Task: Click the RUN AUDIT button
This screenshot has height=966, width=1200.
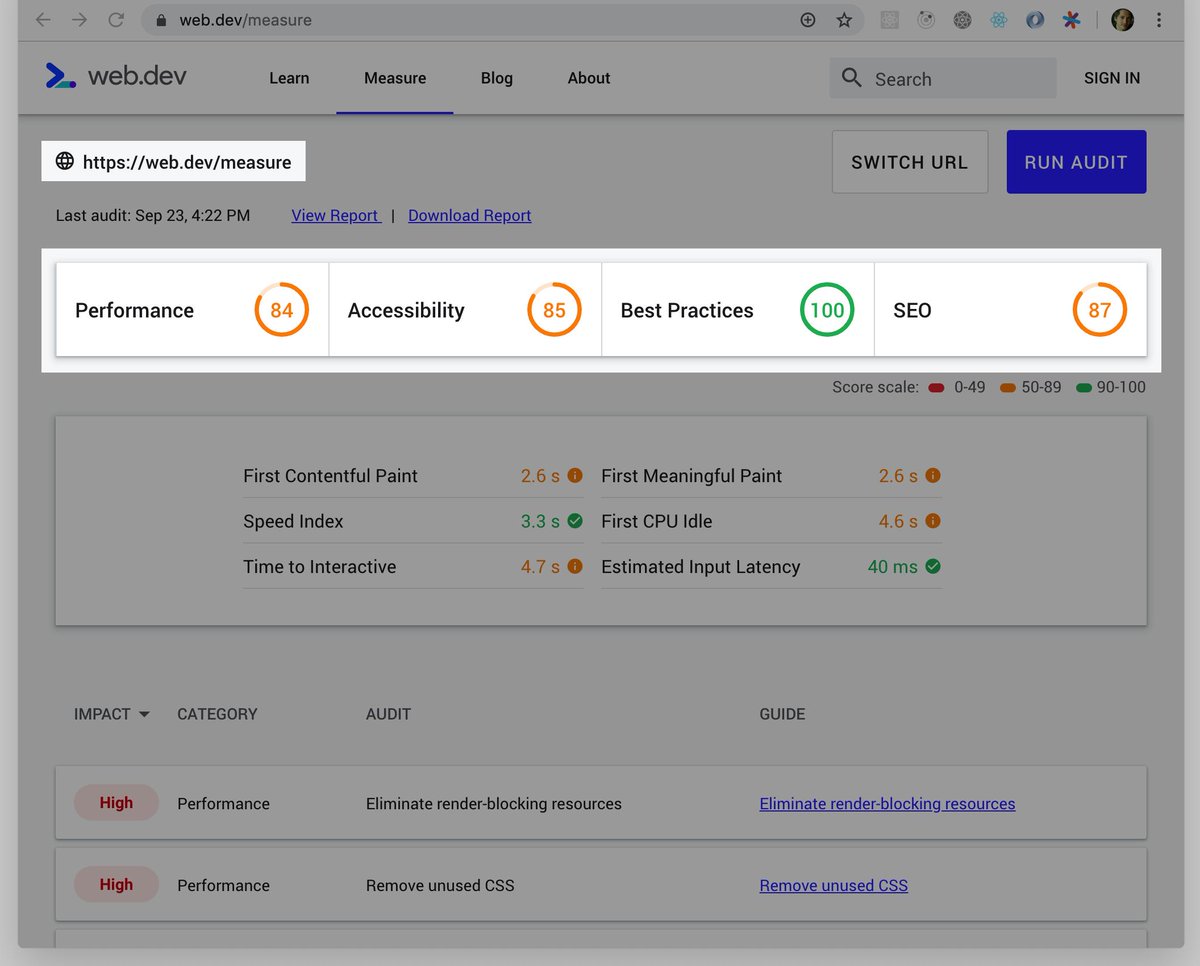Action: click(1076, 162)
